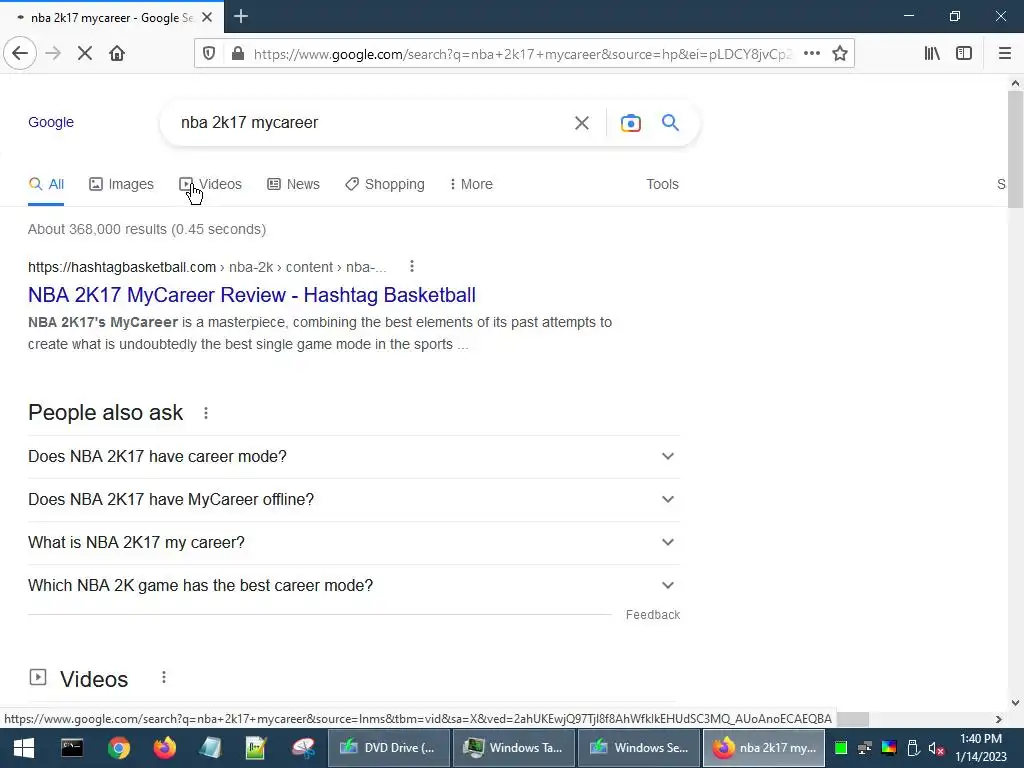Stop loading the page
This screenshot has height=768, width=1024.
(x=85, y=54)
